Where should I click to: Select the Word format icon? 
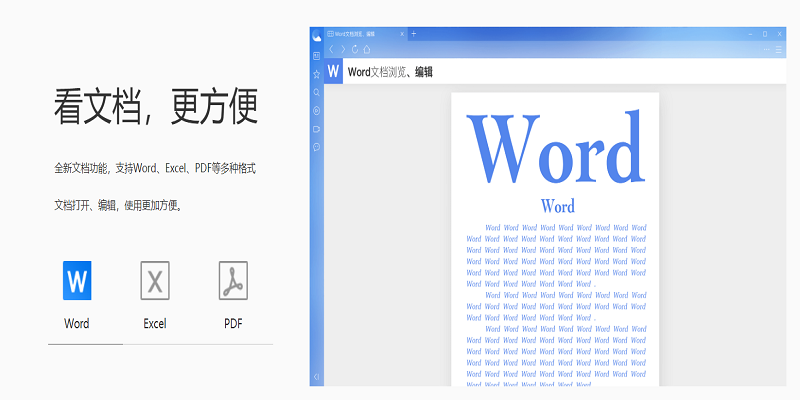pyautogui.click(x=77, y=281)
